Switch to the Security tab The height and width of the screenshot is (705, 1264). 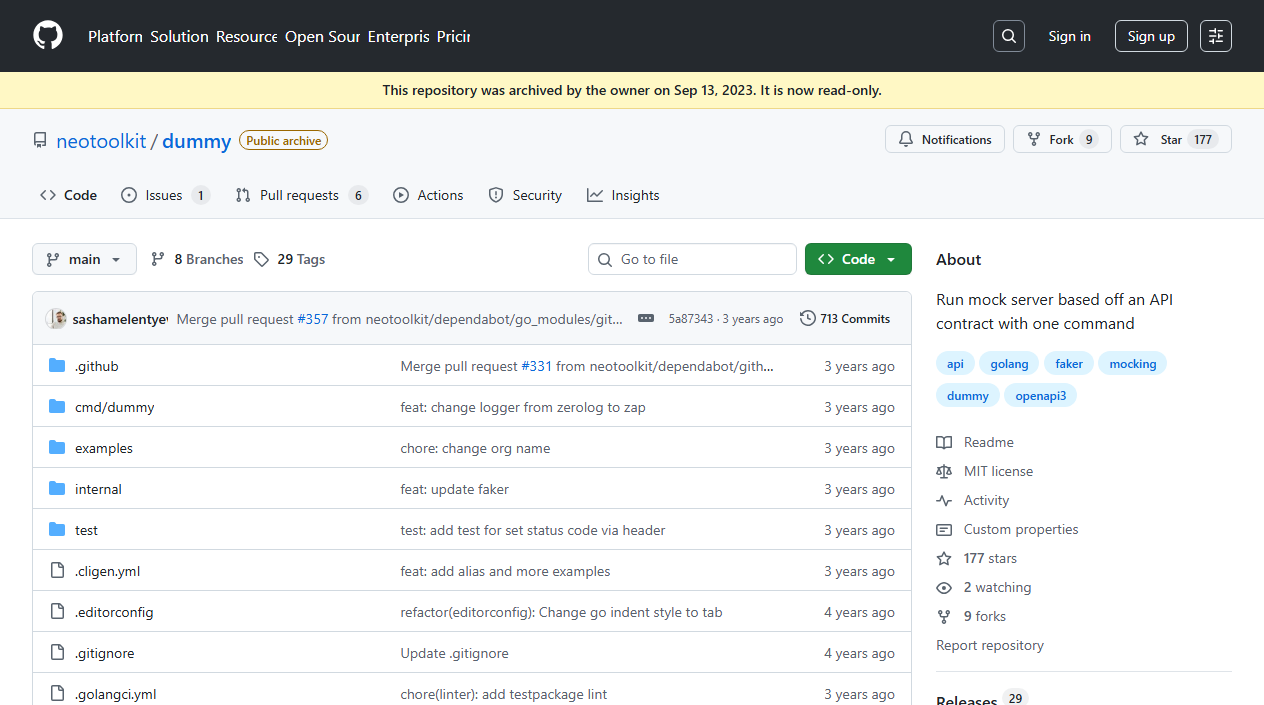(x=525, y=195)
